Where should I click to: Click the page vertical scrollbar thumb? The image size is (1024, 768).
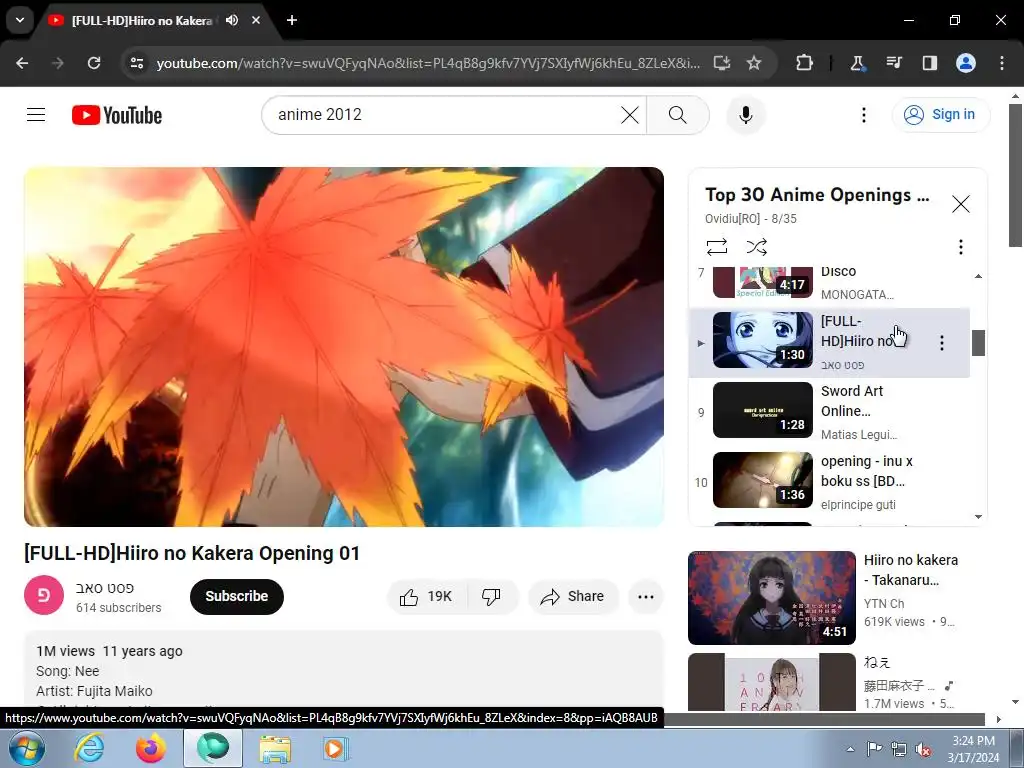click(1015, 174)
